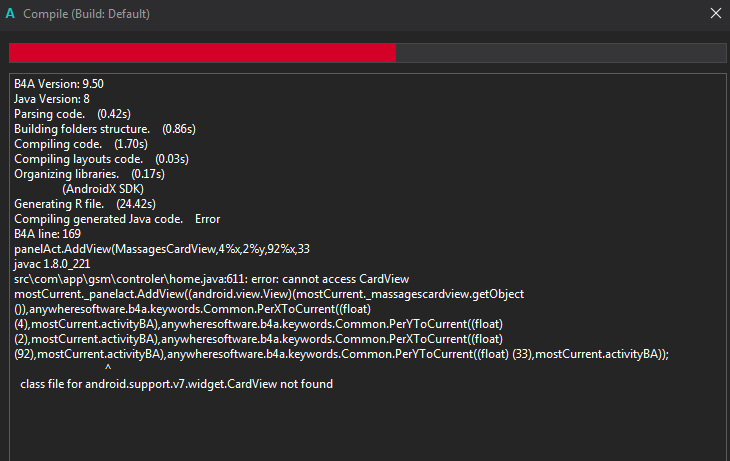730x461 pixels.
Task: Click the CardView class file not found message
Action: point(176,384)
